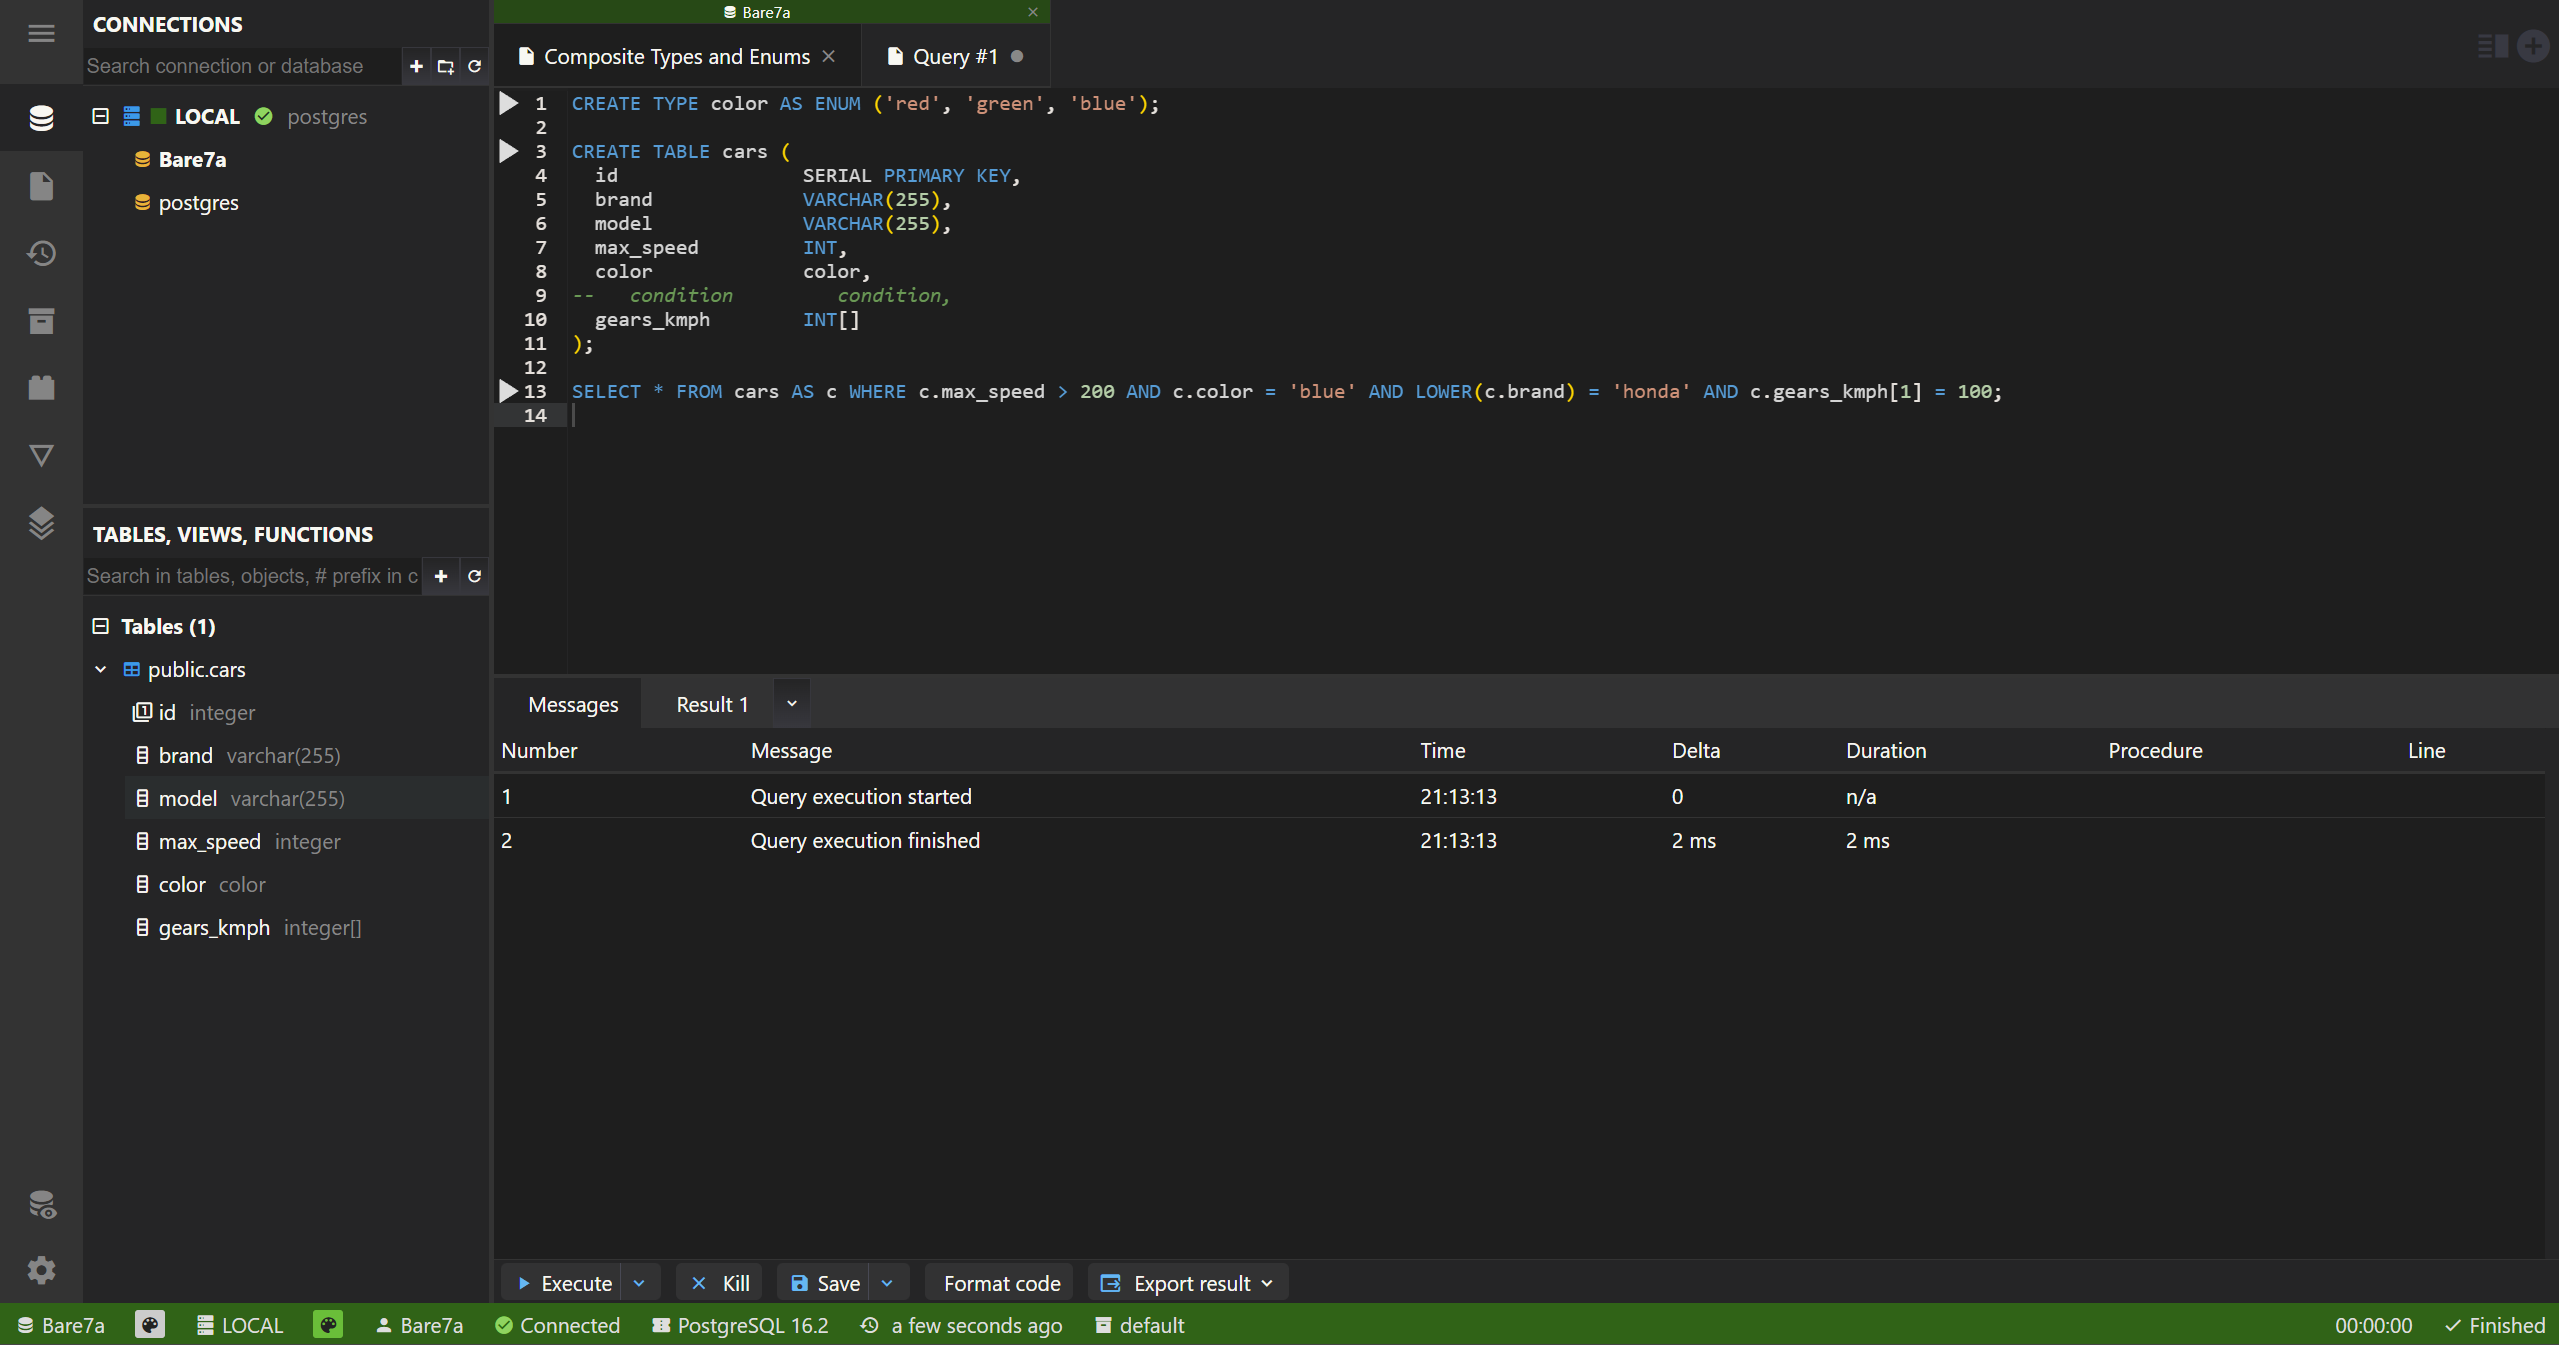Screen dimensions: 2559x1345
Task: Open the SQL history sidebar icon
Action: click(x=41, y=254)
